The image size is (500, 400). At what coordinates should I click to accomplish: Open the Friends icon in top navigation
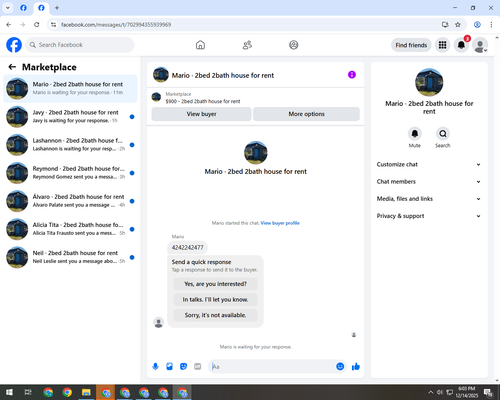[x=247, y=45]
